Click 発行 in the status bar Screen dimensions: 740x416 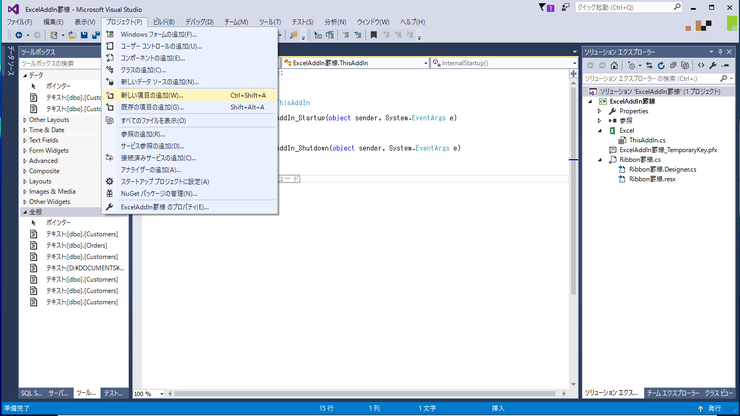[x=715, y=408]
